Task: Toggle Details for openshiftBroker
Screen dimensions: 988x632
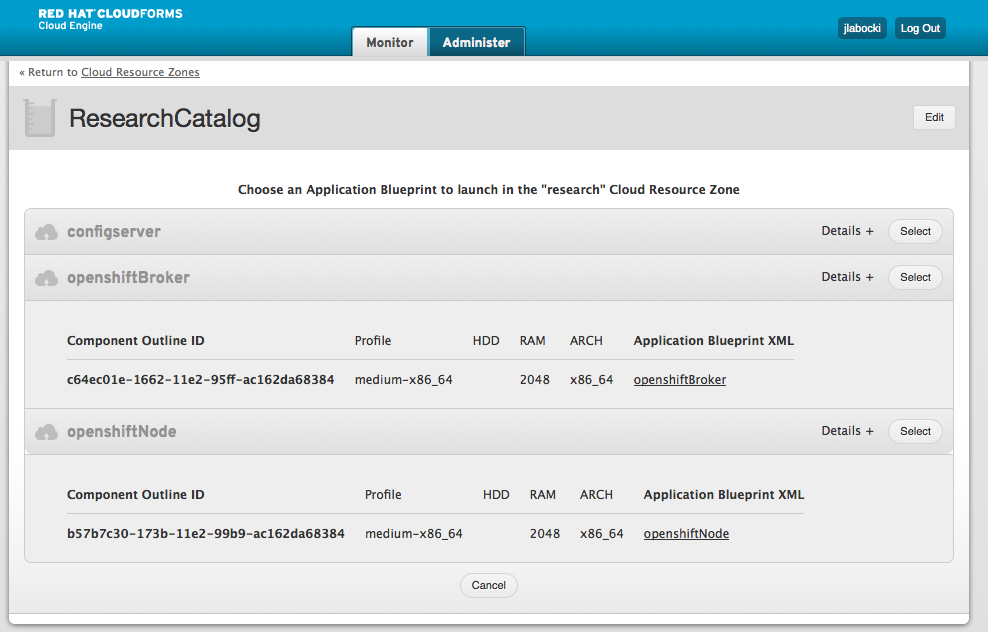Action: 847,277
